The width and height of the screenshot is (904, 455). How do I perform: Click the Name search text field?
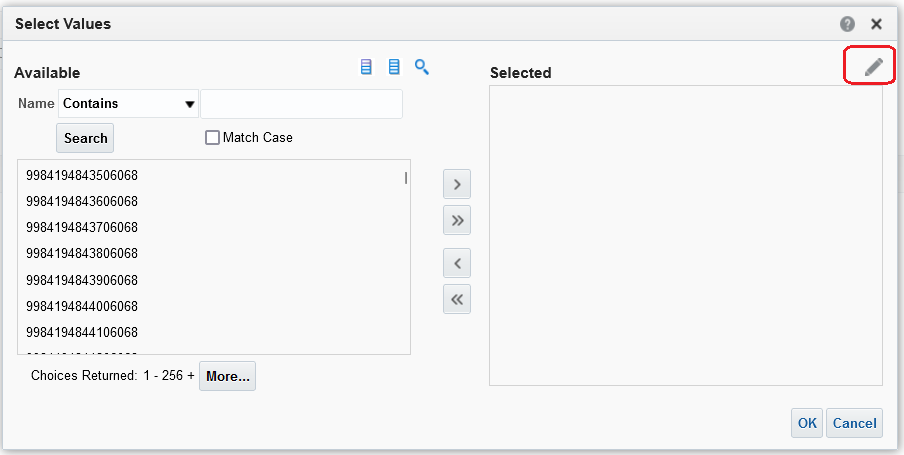click(301, 104)
